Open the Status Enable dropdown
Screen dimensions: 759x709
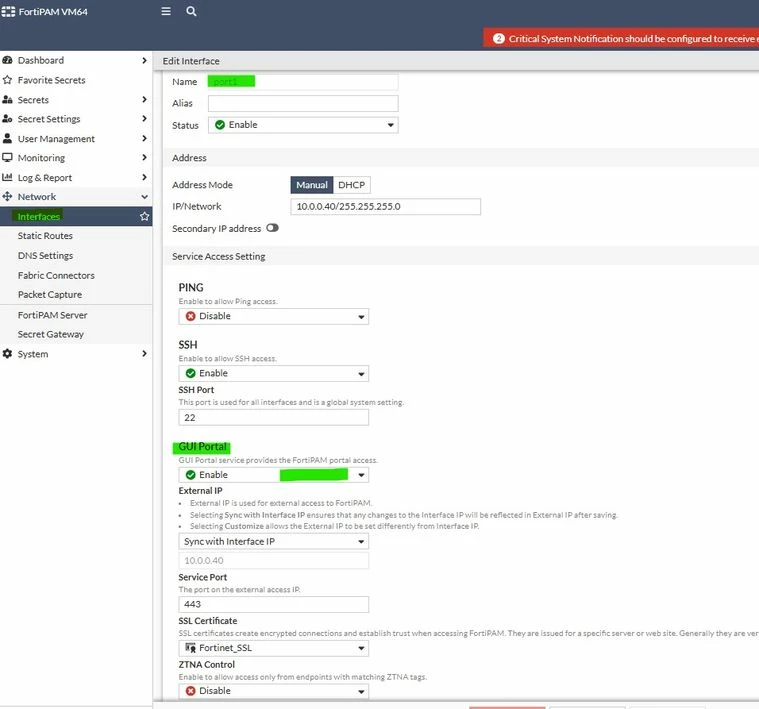coord(303,125)
